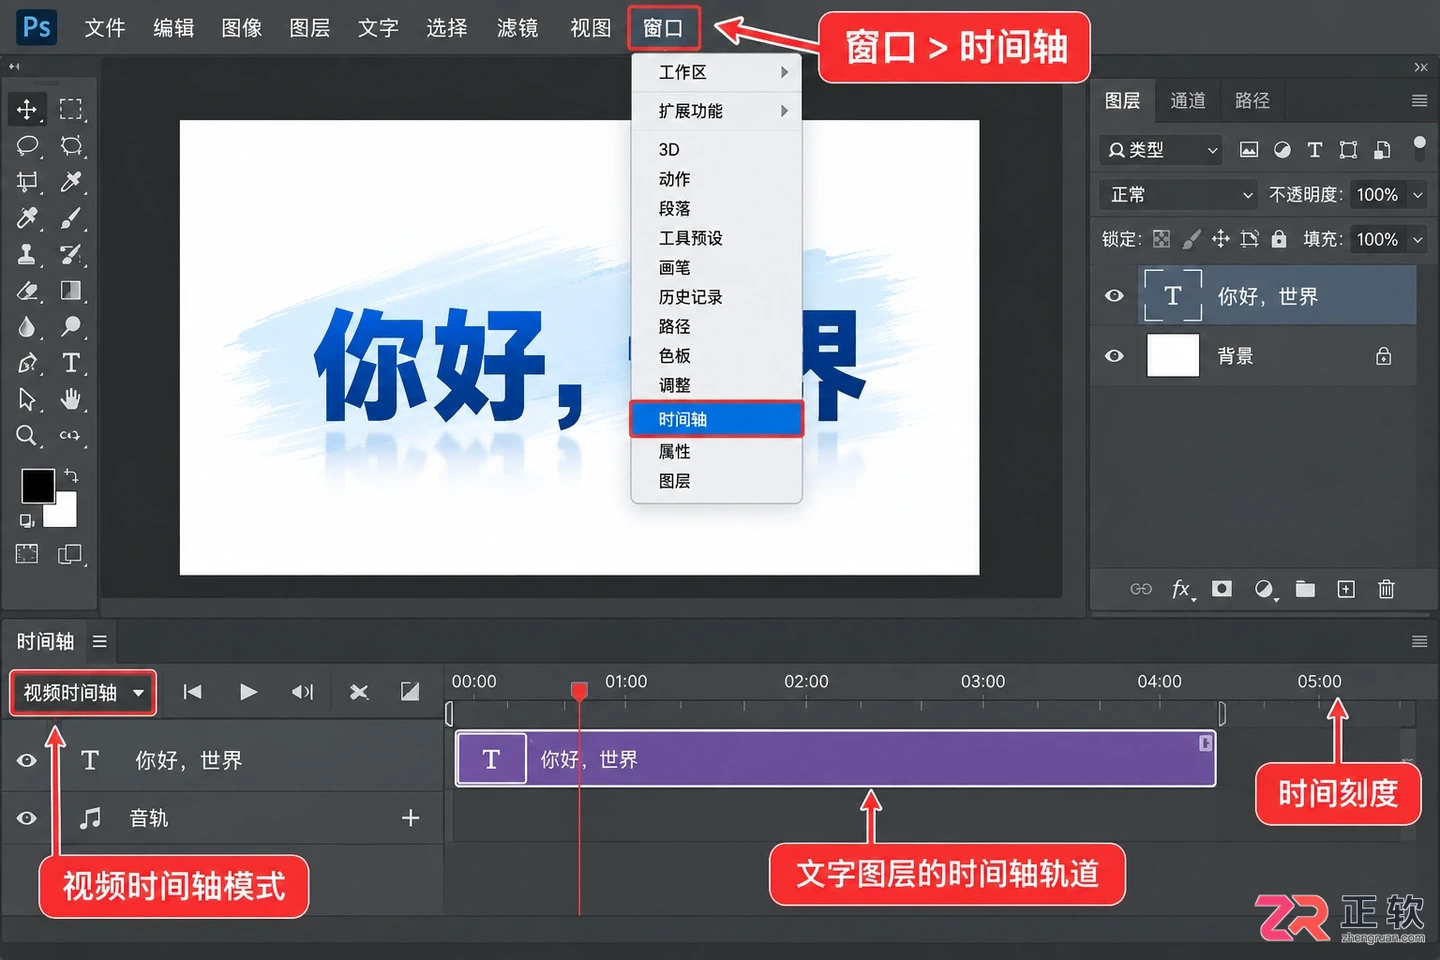
Task: Select the Blur droplet tool
Action: coord(27,327)
